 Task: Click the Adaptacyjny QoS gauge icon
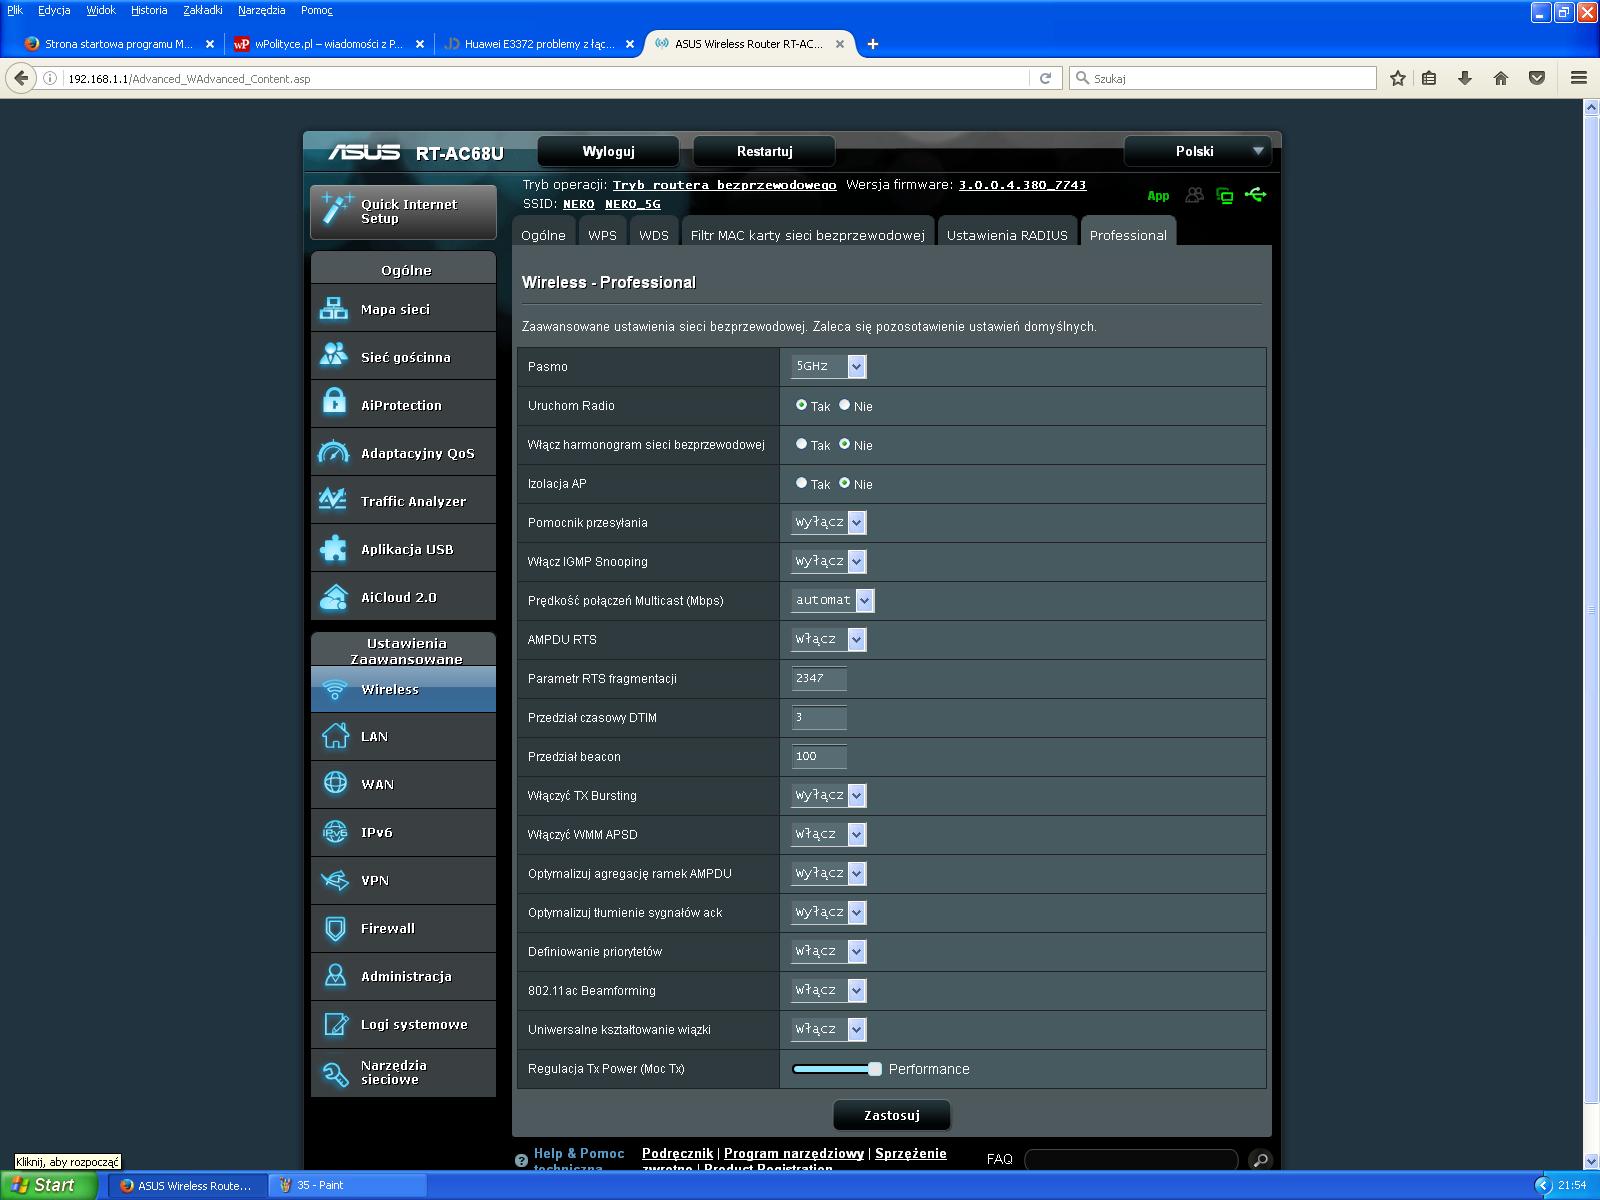(x=334, y=453)
